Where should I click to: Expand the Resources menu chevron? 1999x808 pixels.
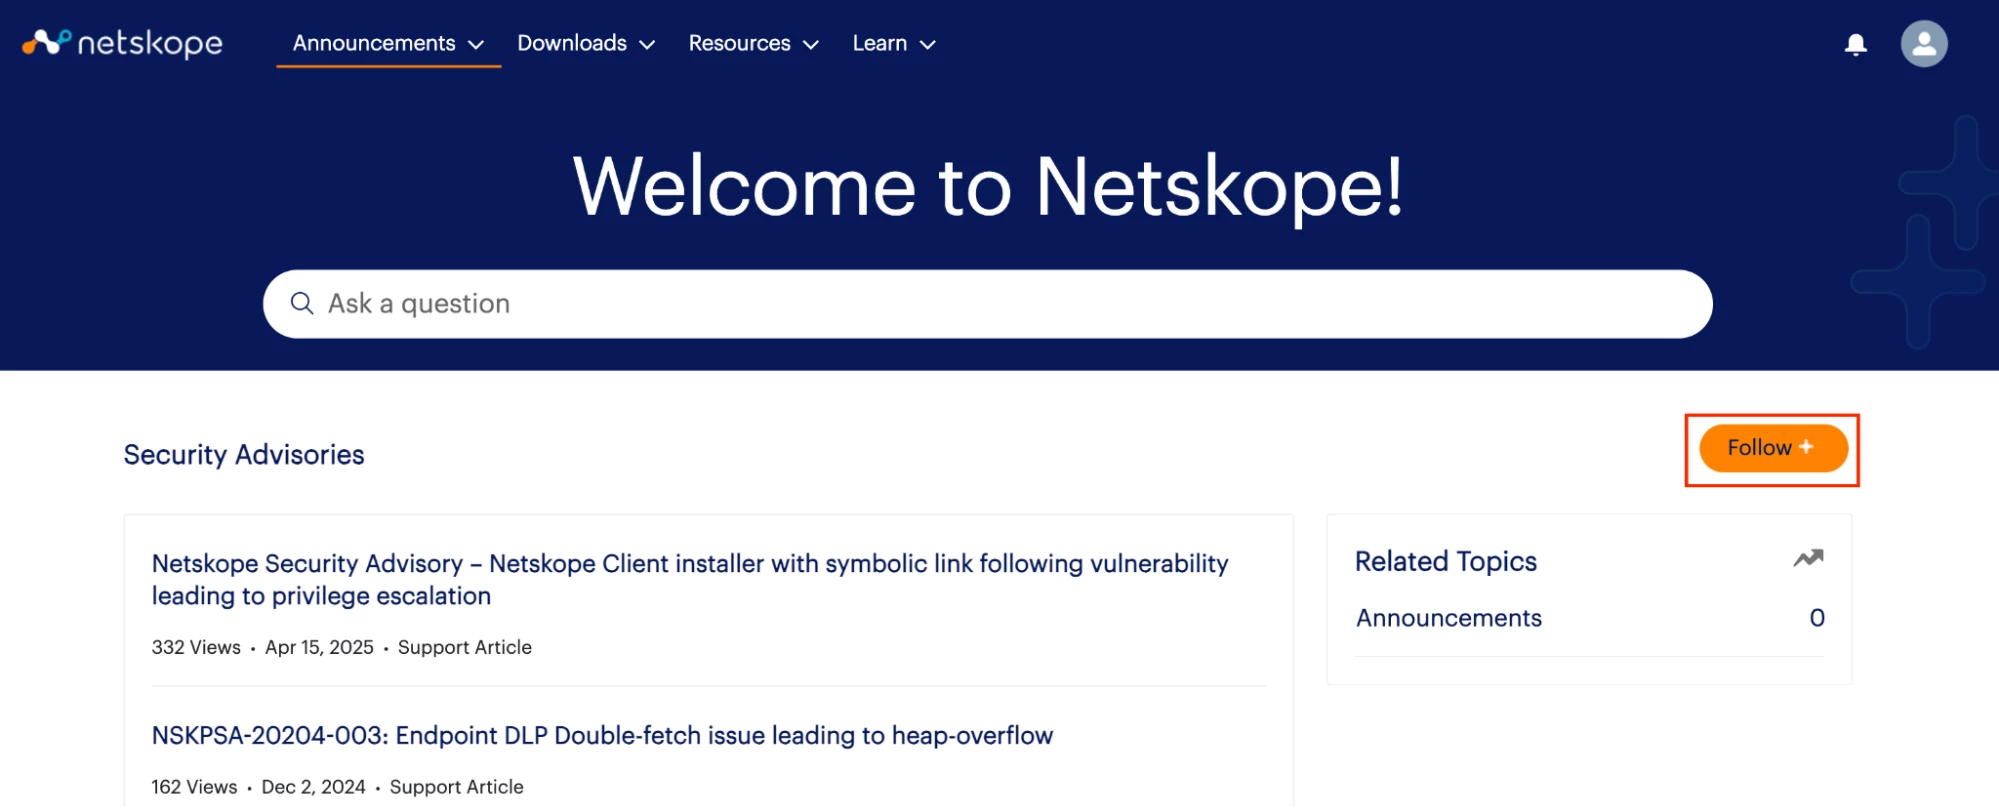pos(811,45)
